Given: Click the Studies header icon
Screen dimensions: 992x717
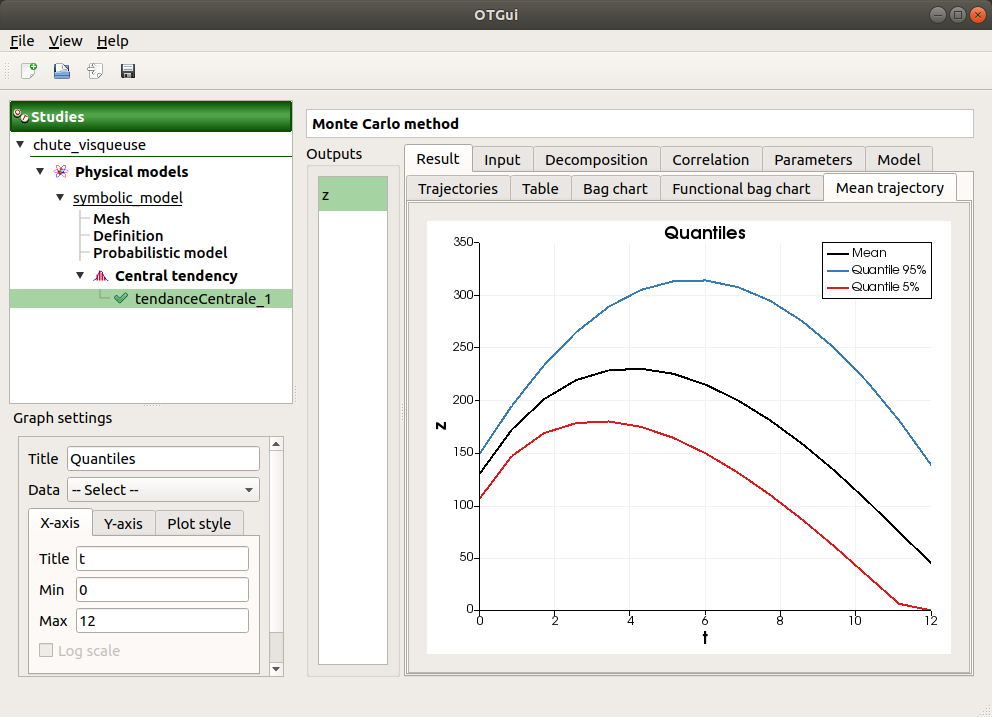Looking at the screenshot, I should click(21, 116).
